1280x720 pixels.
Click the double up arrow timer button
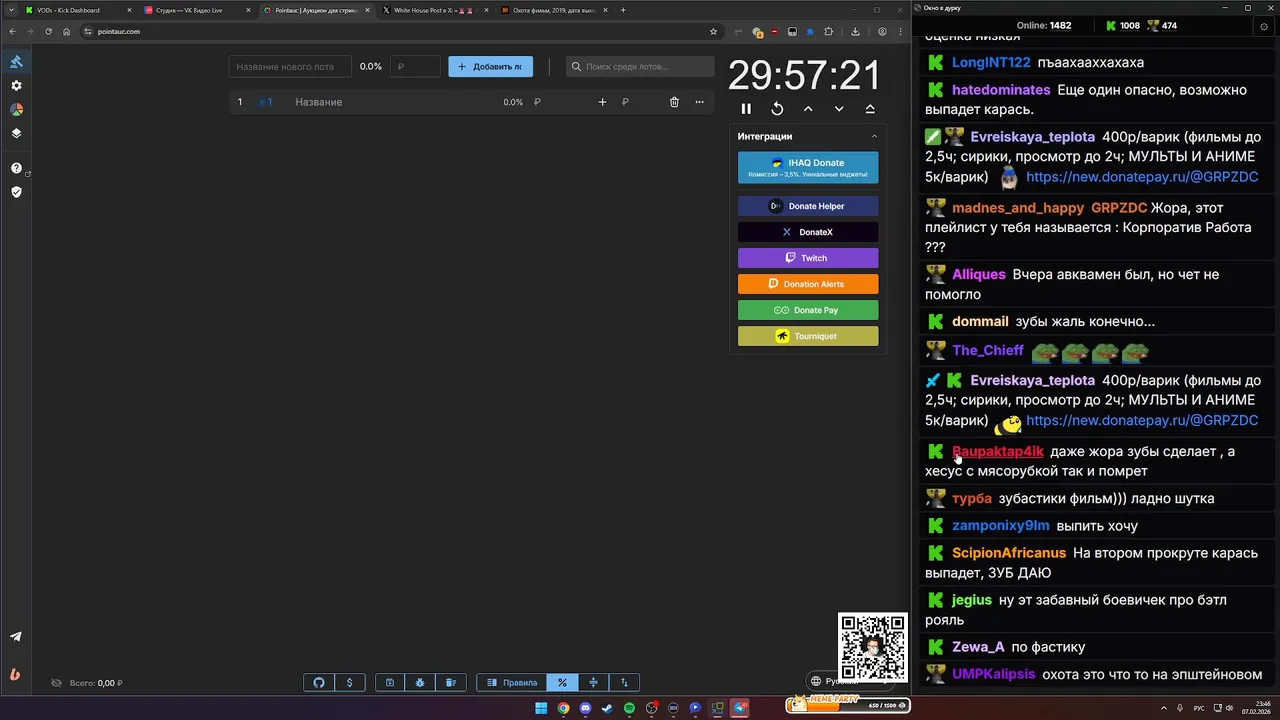click(x=870, y=109)
